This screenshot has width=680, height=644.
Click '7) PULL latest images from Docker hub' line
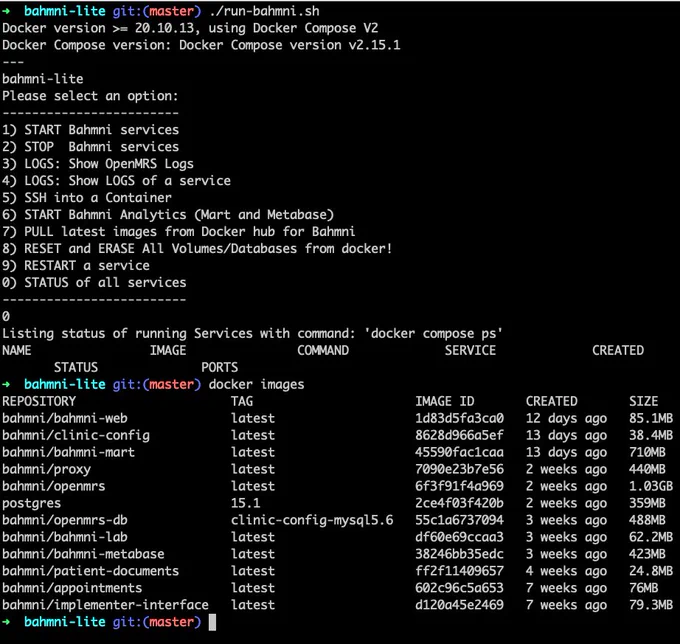(178, 232)
